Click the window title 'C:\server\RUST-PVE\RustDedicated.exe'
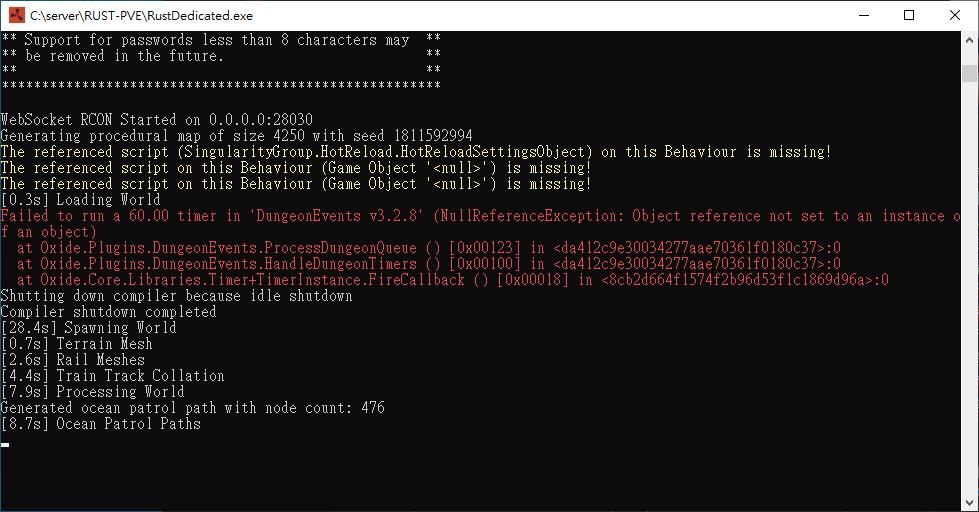The image size is (979, 512). (x=142, y=16)
